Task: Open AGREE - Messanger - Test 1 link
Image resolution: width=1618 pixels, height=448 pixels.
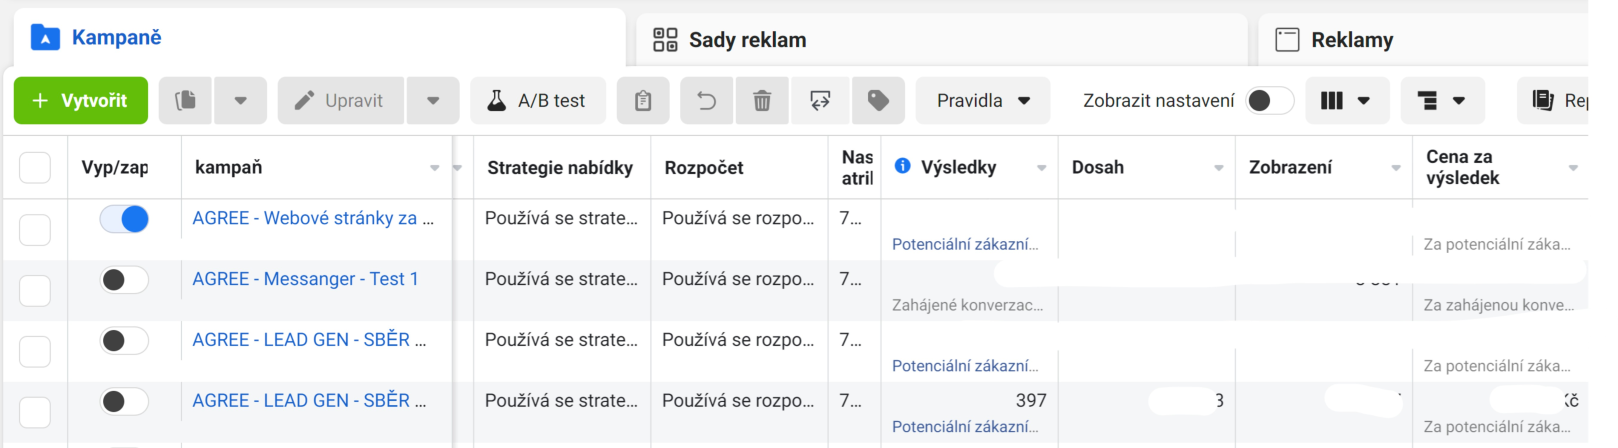Action: click(305, 279)
